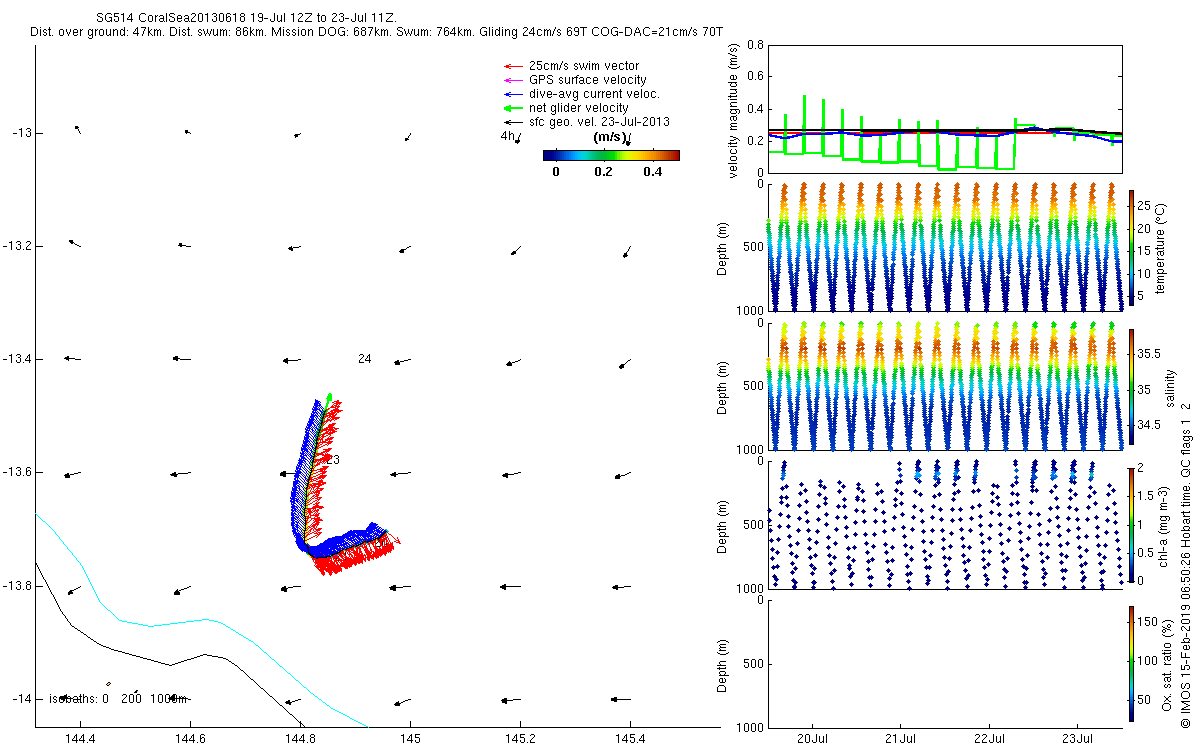
Task: Click the black sfc geo. vel. arrow marker
Action: 511,122
